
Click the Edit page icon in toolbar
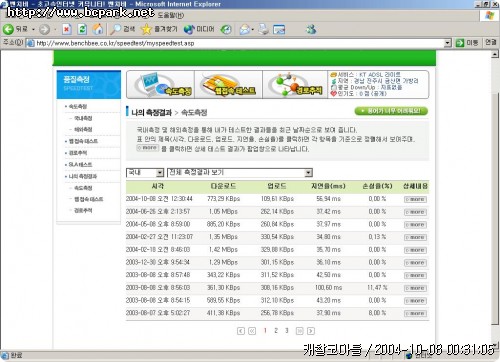279,30
